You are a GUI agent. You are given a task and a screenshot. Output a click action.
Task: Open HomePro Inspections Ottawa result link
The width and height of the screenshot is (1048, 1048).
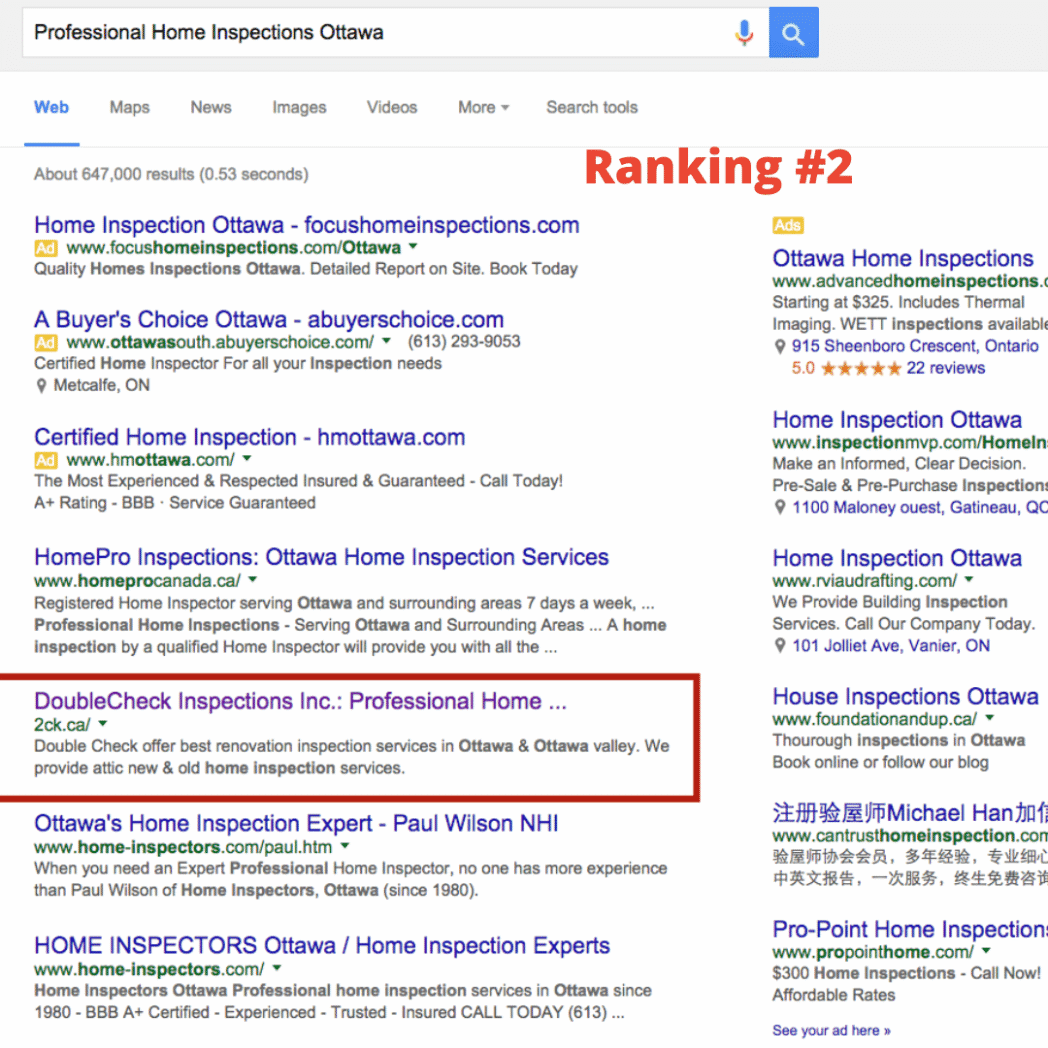(321, 557)
